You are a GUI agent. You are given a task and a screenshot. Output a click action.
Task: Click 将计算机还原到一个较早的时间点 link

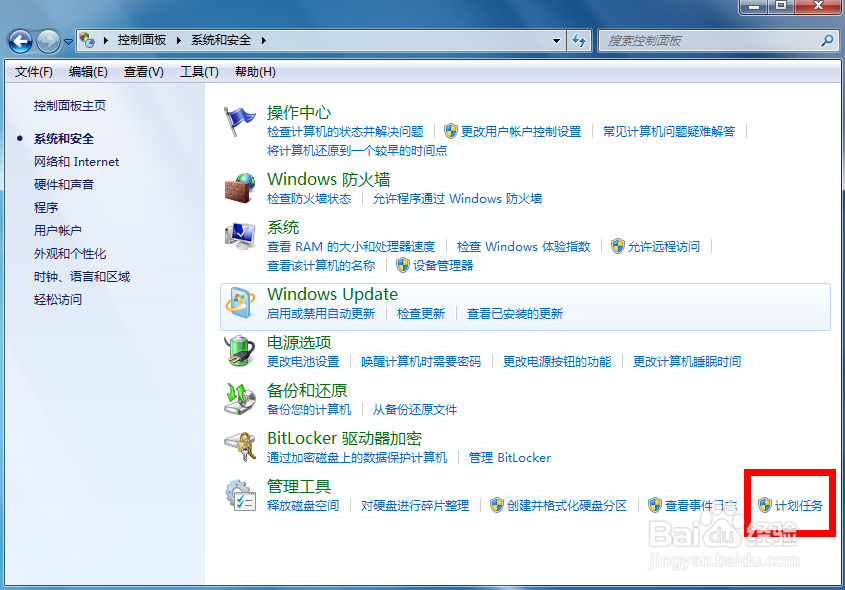357,150
